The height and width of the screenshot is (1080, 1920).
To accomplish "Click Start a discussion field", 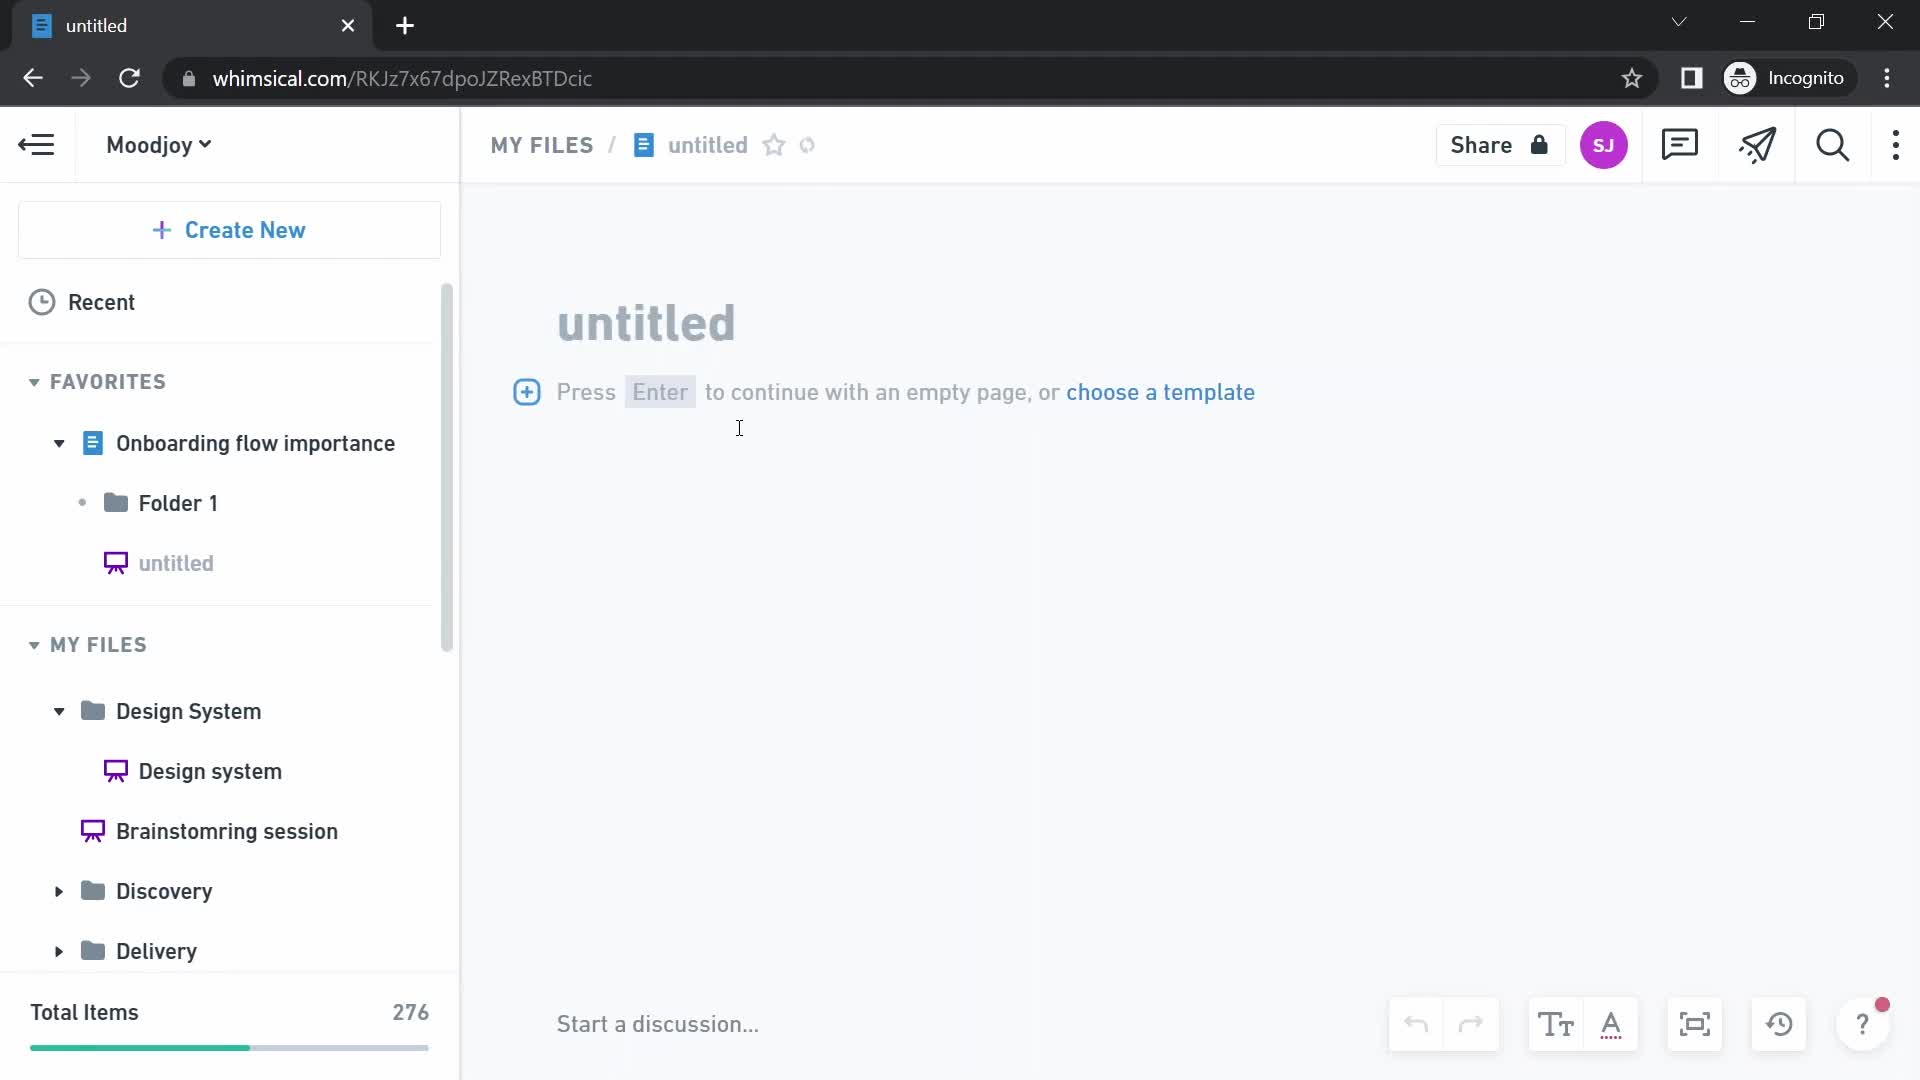I will coord(658,1024).
